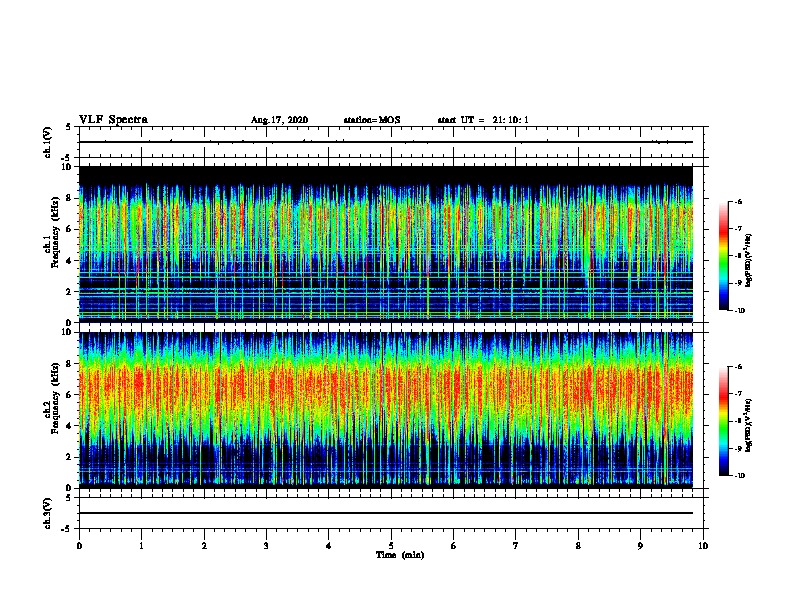Click time-axis tick label "9"

tap(640, 546)
